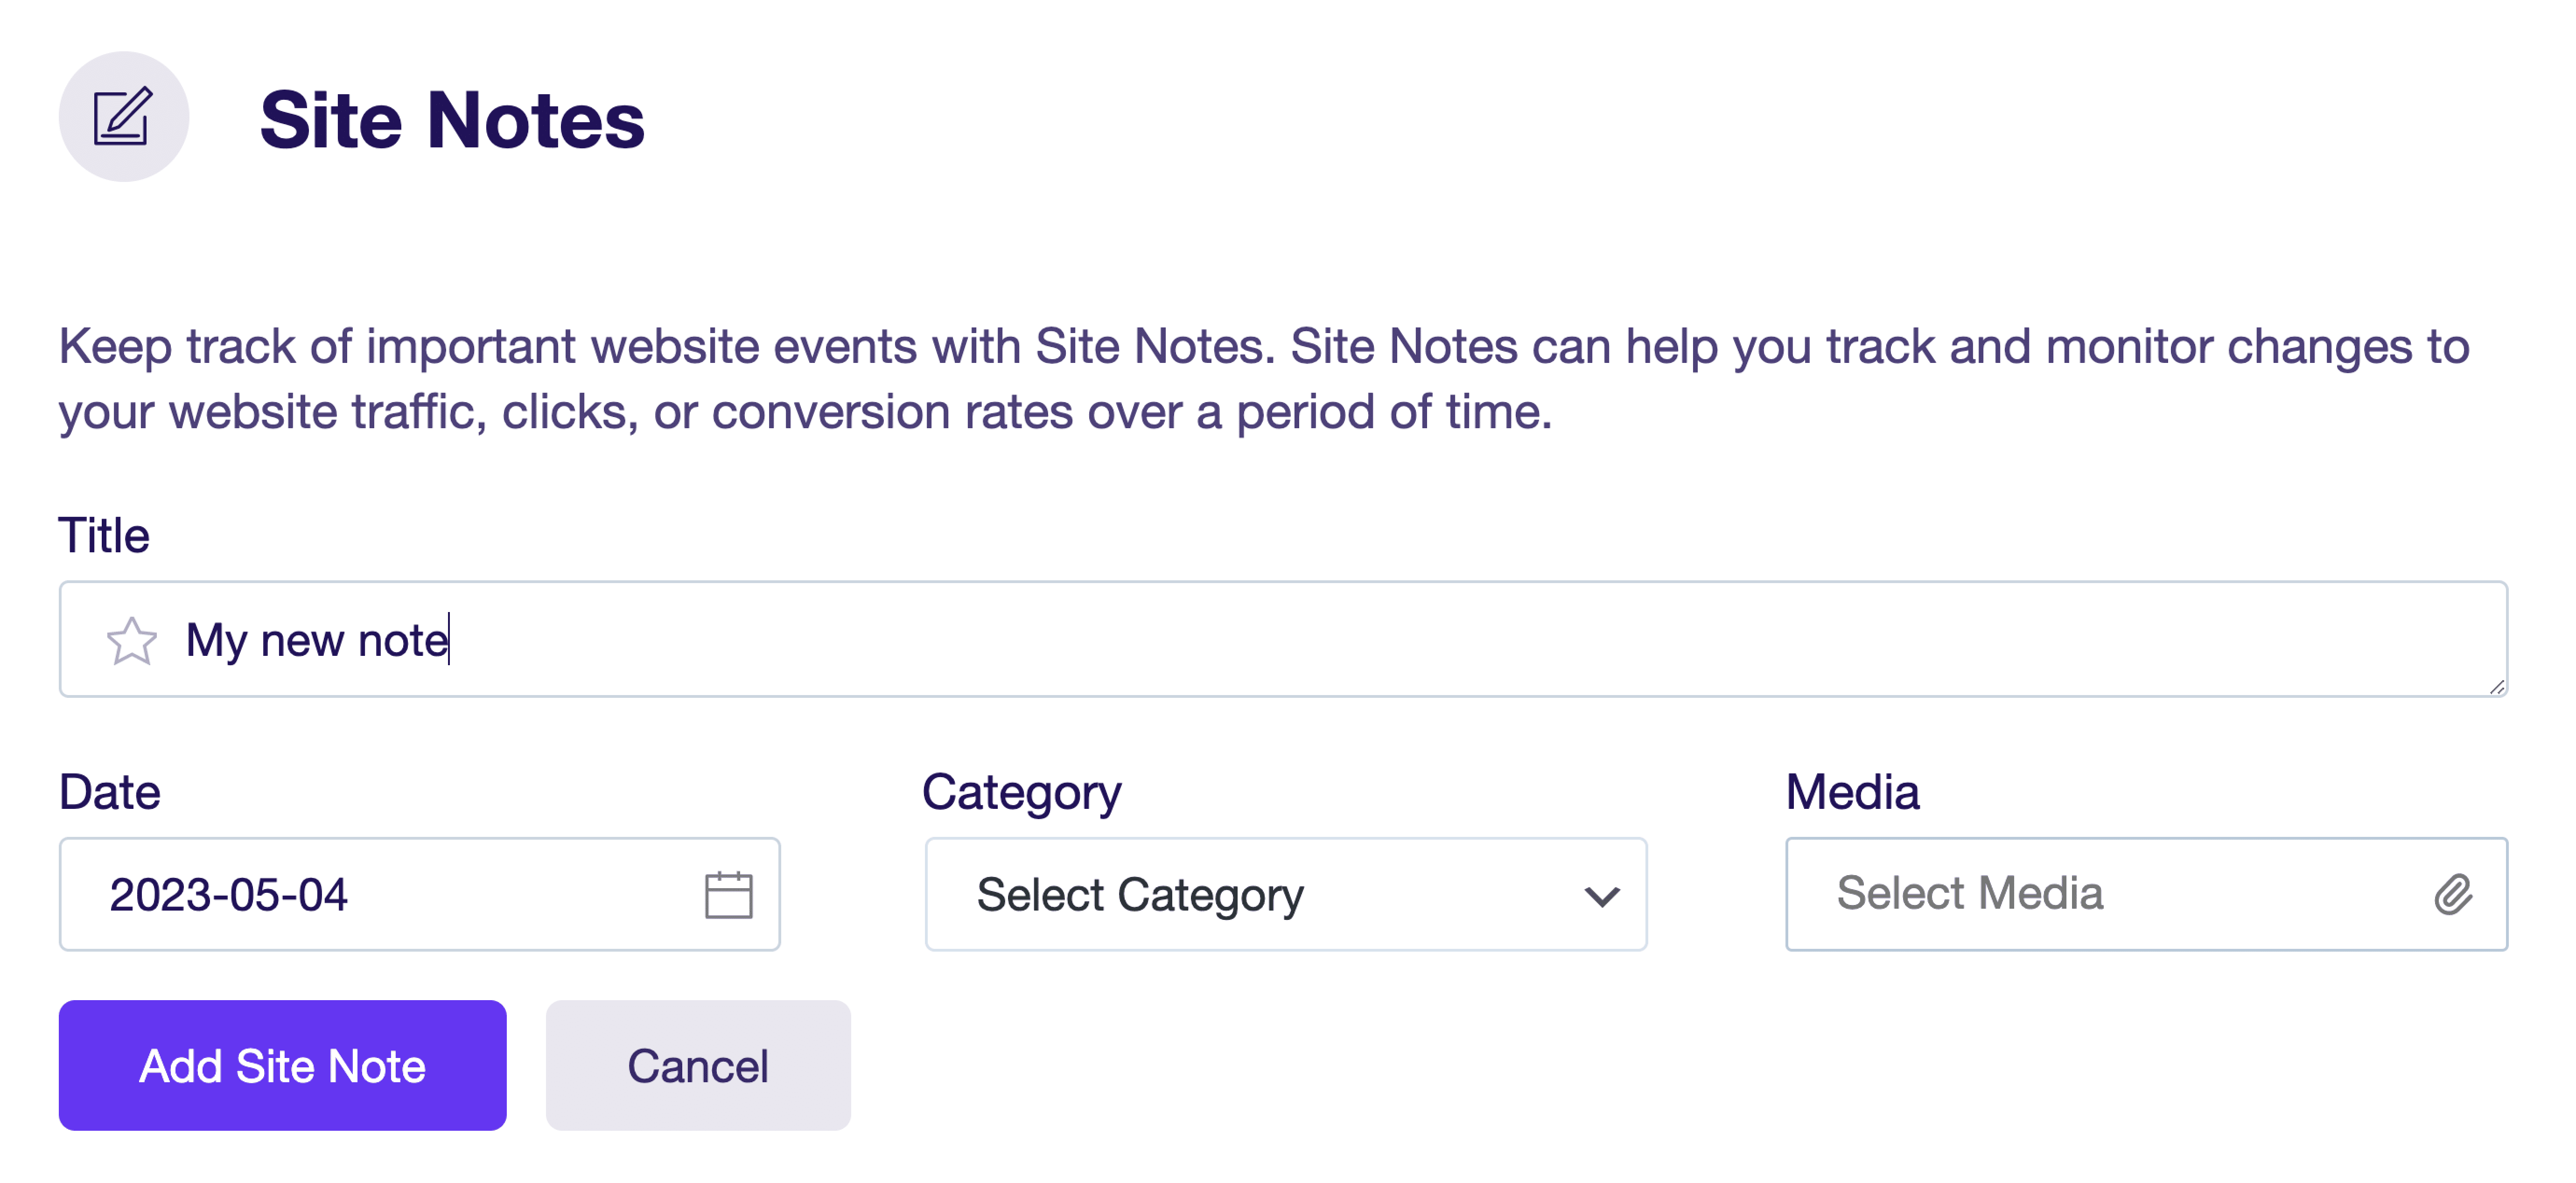Click the Cancel button
The image size is (2576, 1183).
(698, 1065)
